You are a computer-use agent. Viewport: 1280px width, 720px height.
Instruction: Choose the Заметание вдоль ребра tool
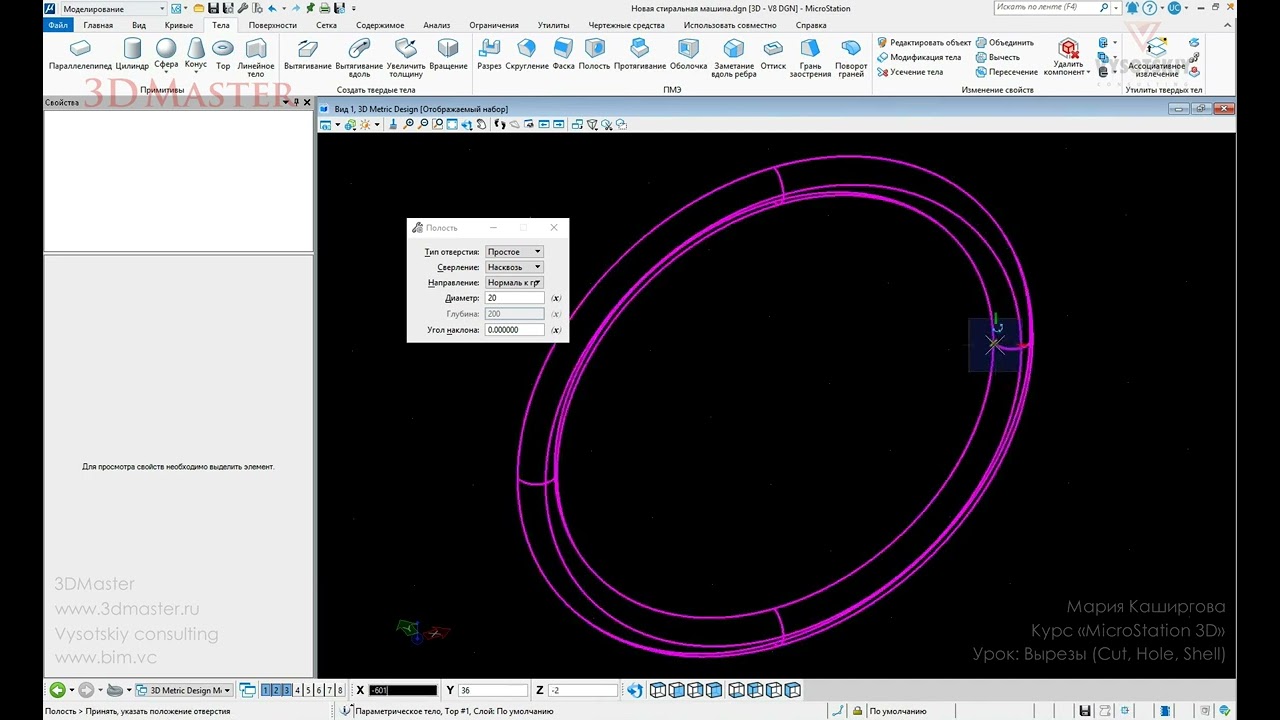[734, 58]
